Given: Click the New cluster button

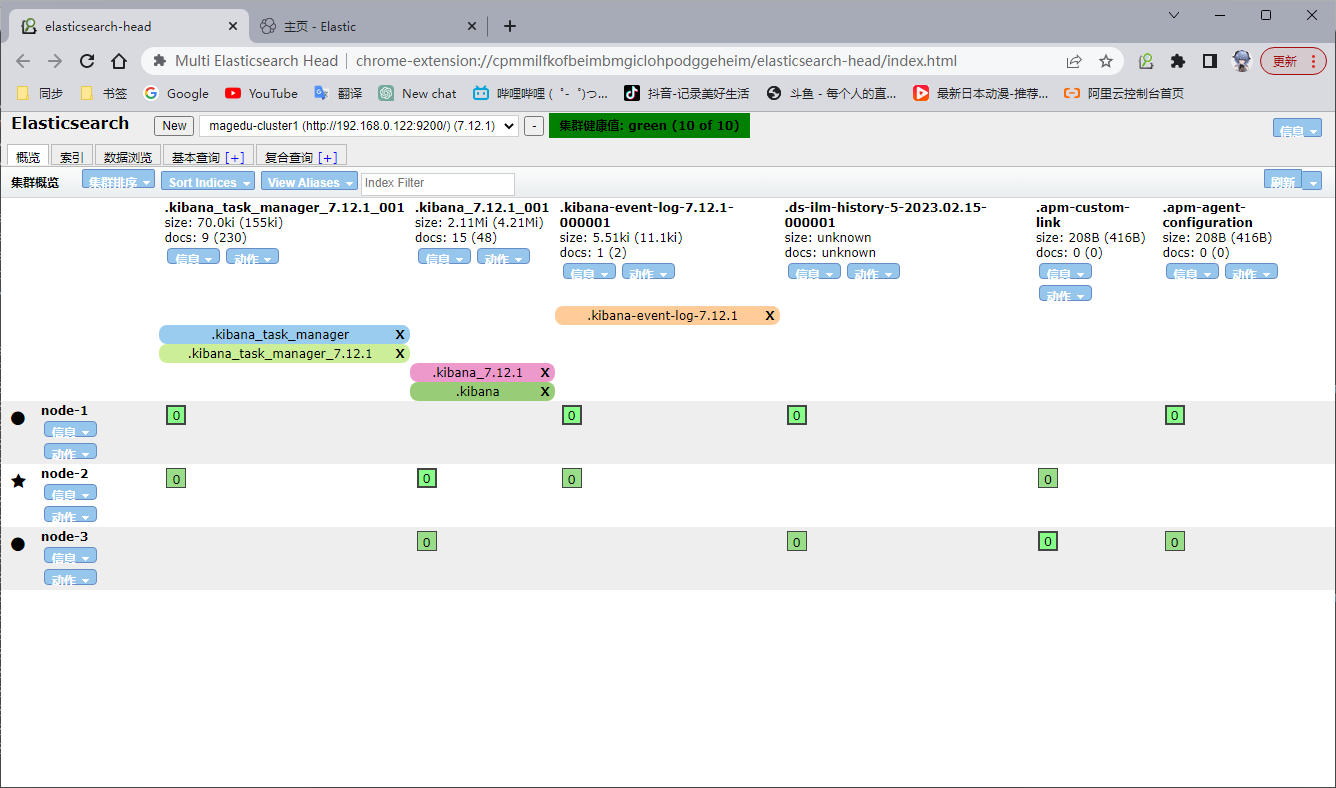Looking at the screenshot, I should pyautogui.click(x=174, y=125).
